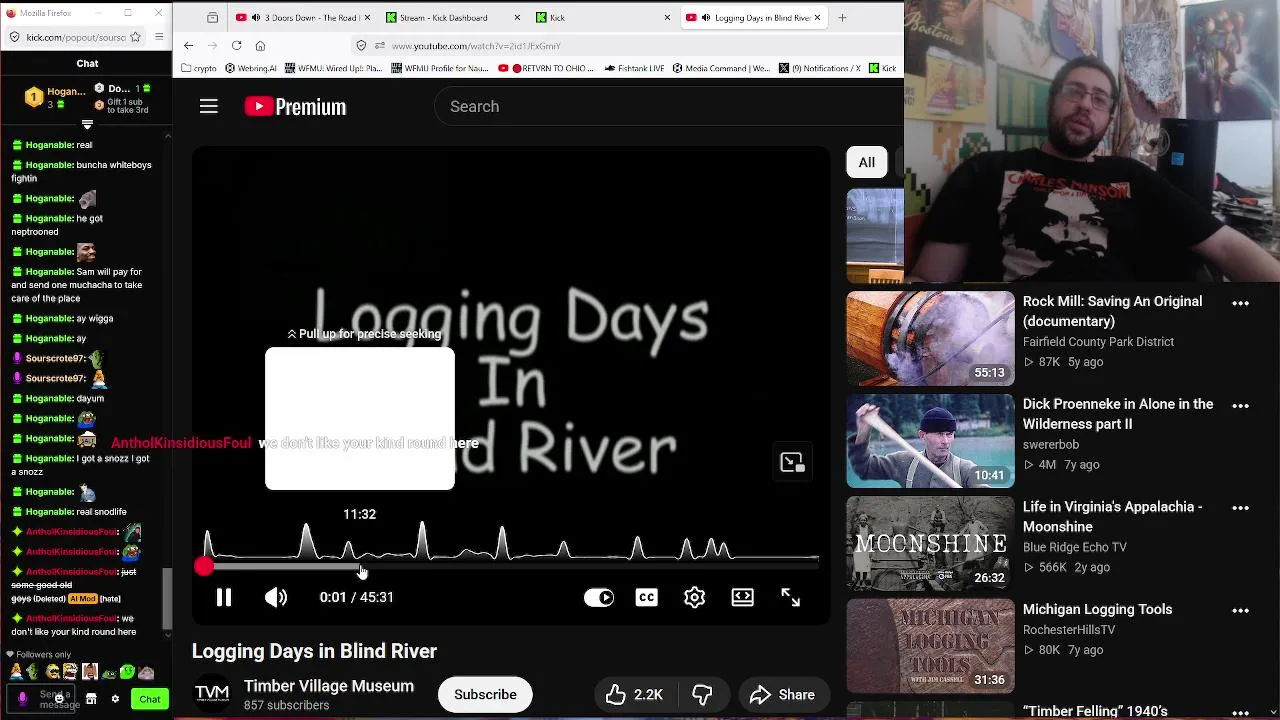This screenshot has height=720, width=1280.
Task: Switch to the 3 Doors Down browser tab
Action: (x=302, y=17)
